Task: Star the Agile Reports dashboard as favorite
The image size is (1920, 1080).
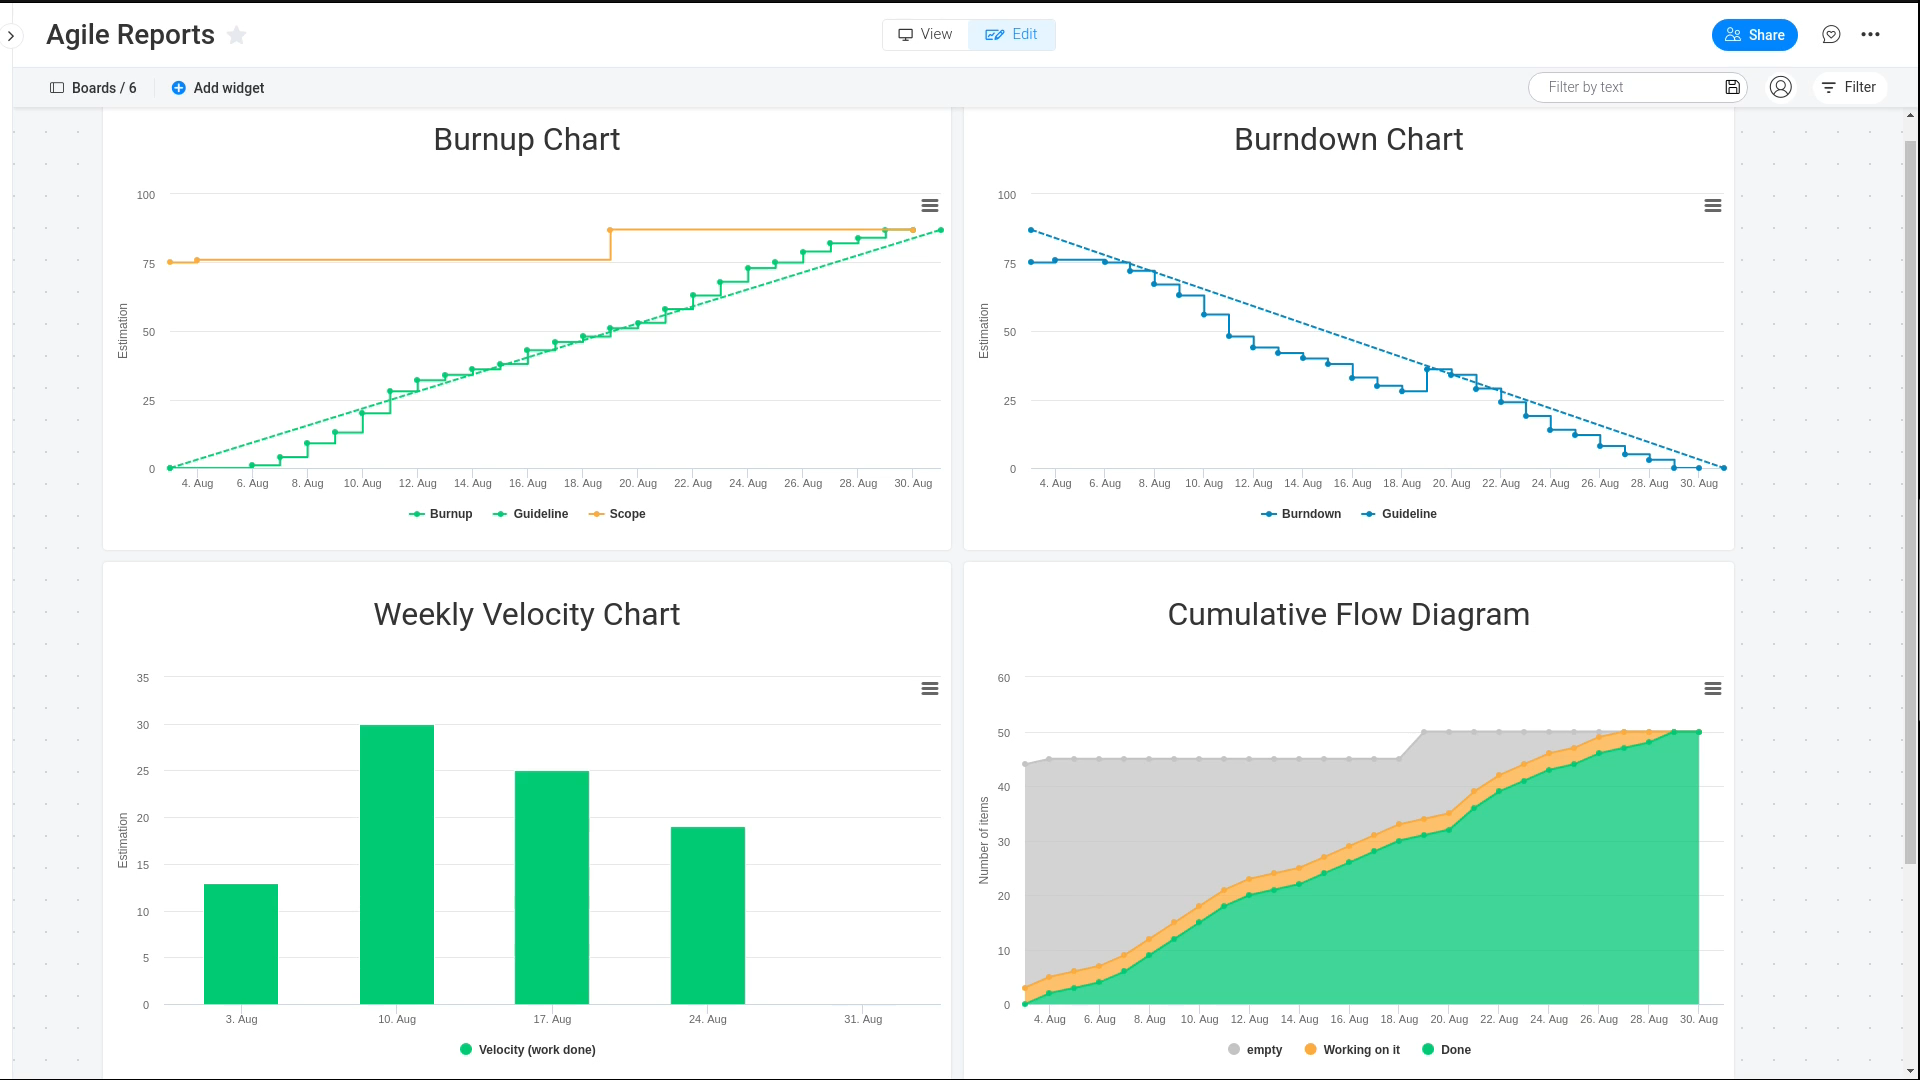Action: point(237,35)
